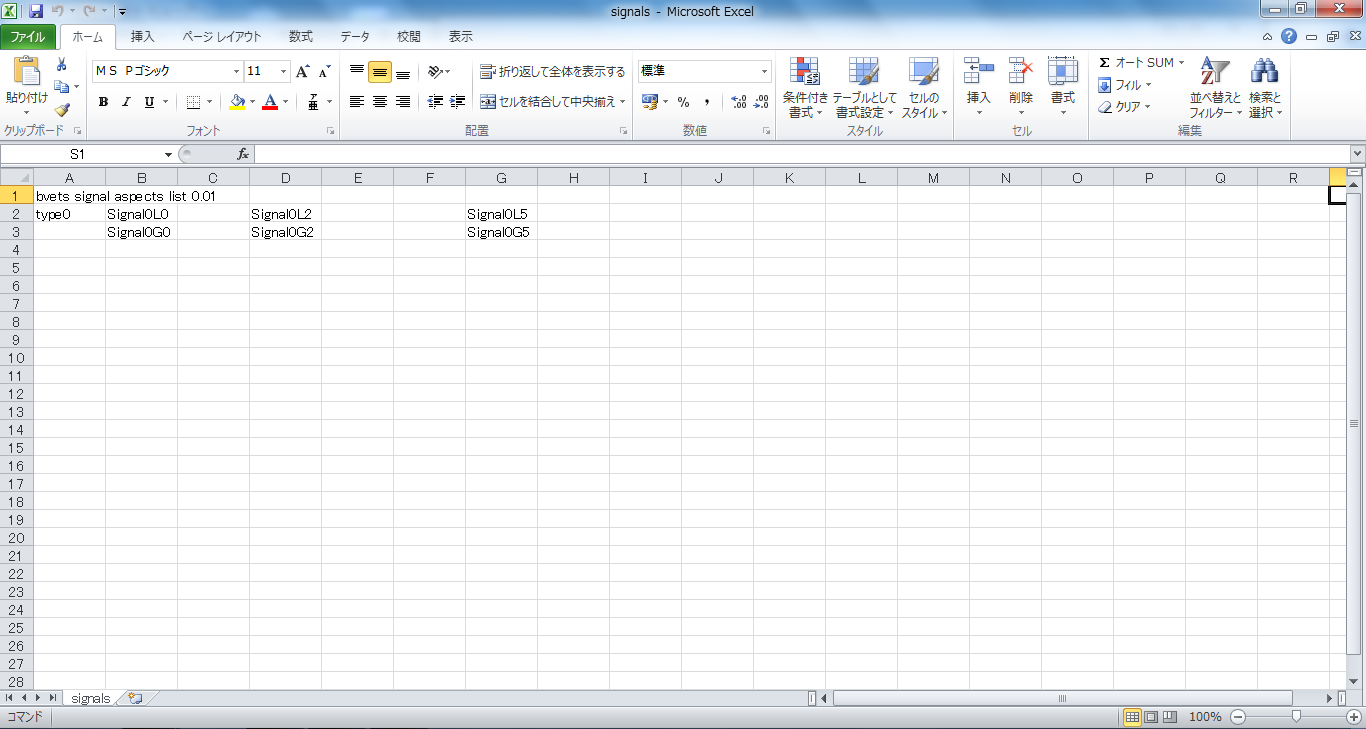Activate the Format Painter brush
This screenshot has height=729, width=1366.
pos(61,109)
